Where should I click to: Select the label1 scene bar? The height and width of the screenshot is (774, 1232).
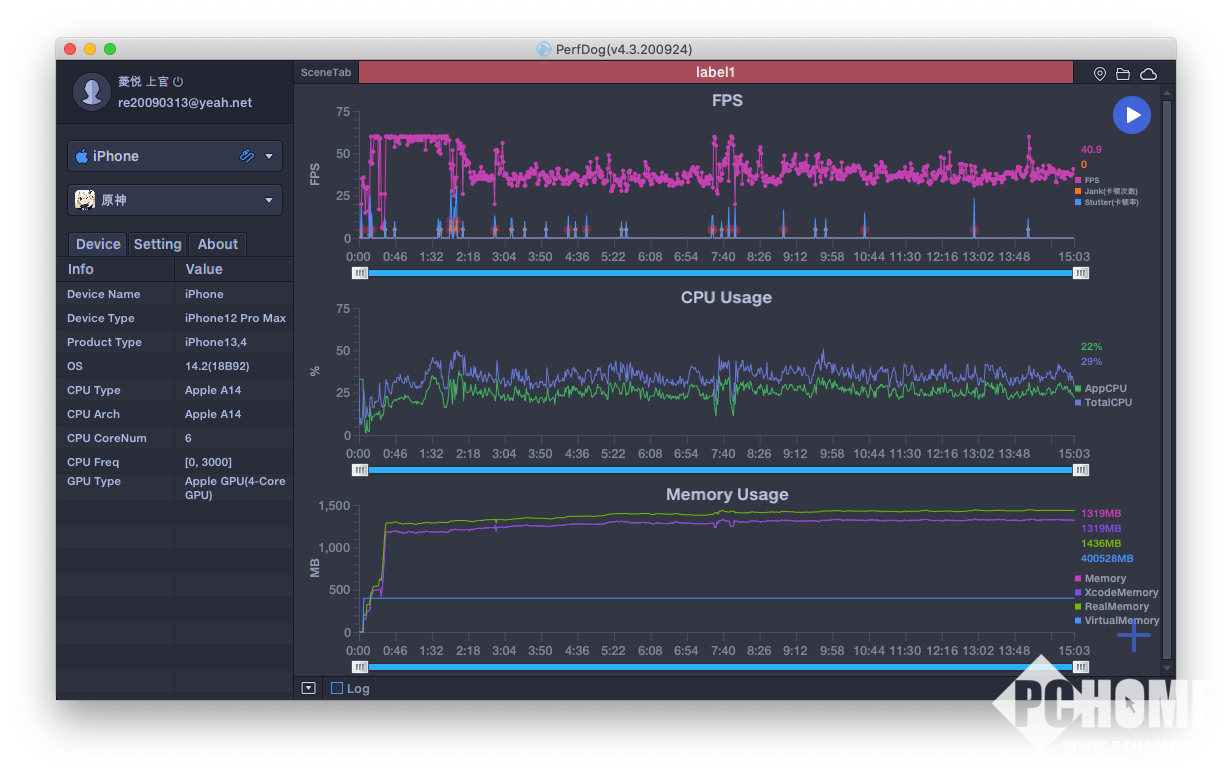(x=715, y=73)
